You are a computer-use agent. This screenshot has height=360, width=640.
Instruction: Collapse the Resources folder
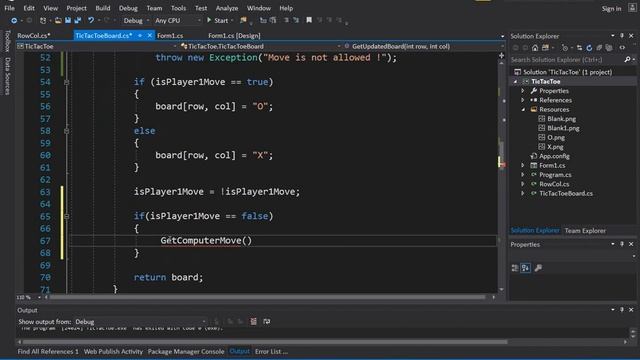click(x=523, y=109)
